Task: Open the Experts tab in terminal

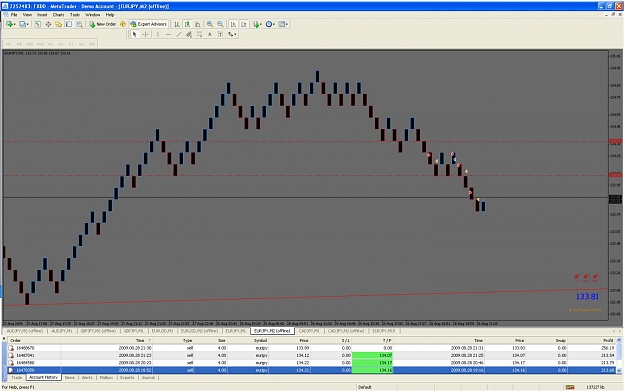Action: (127, 377)
